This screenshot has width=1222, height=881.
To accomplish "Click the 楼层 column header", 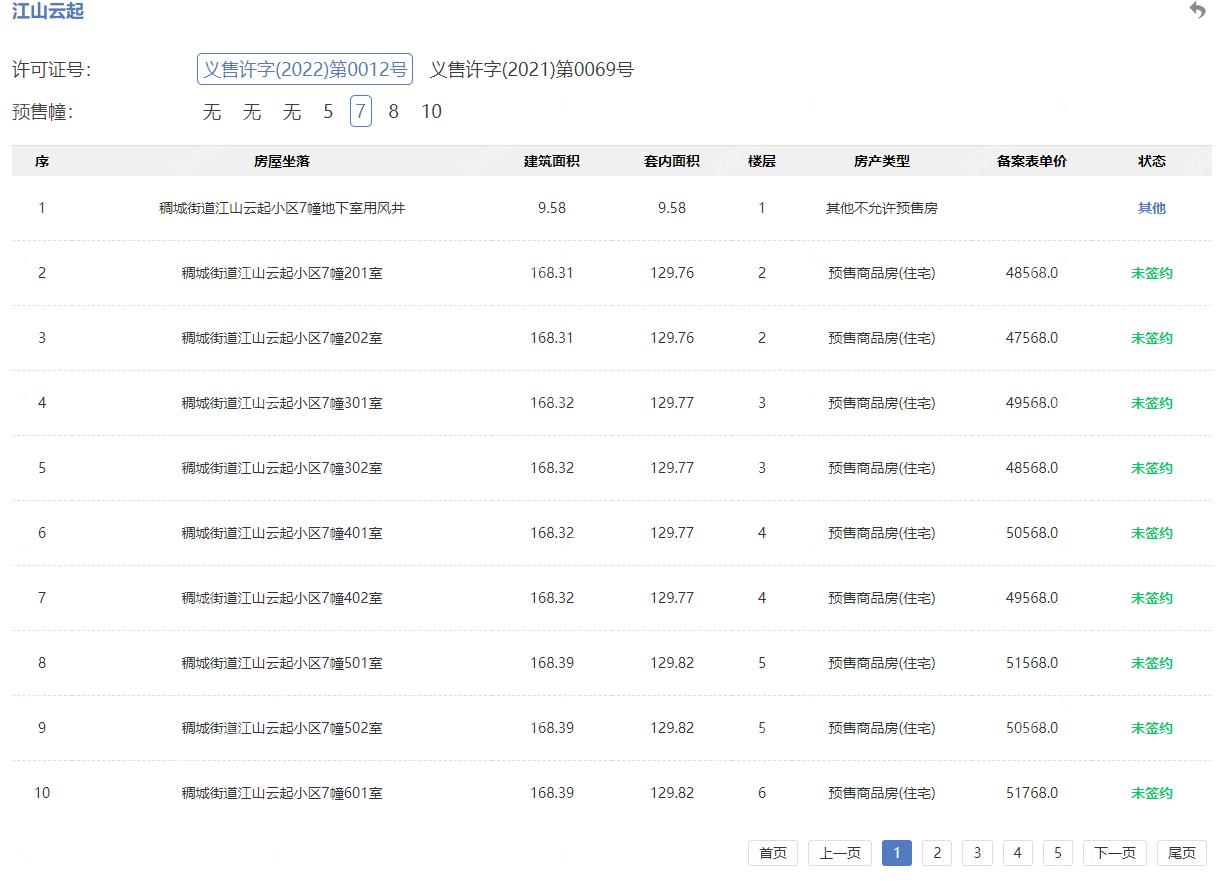I will [x=762, y=161].
